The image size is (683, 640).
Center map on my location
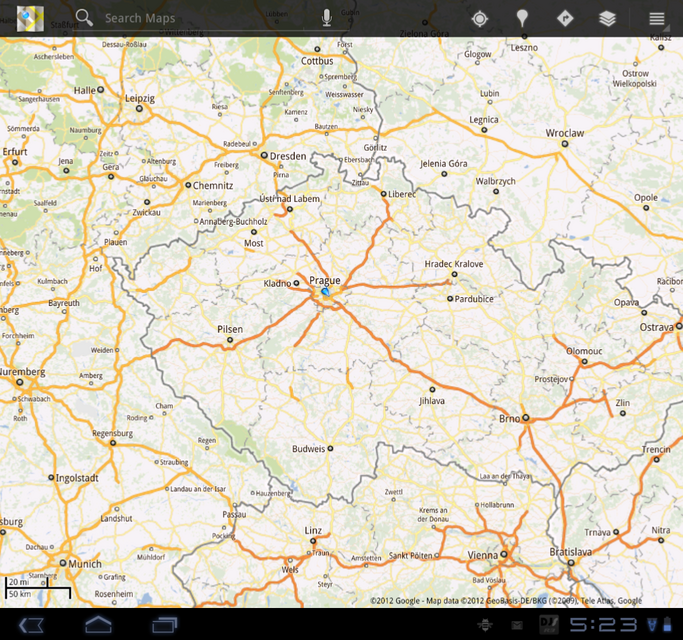480,18
